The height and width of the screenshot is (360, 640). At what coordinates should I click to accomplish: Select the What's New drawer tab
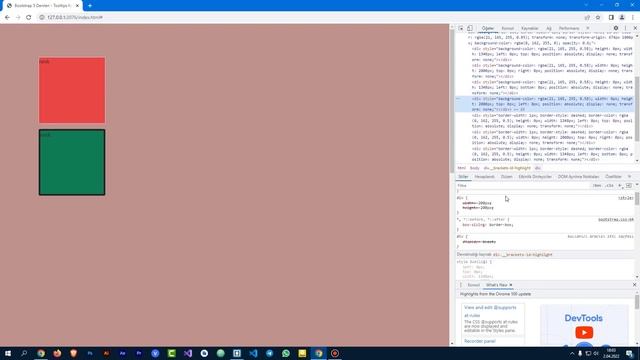[x=496, y=285]
